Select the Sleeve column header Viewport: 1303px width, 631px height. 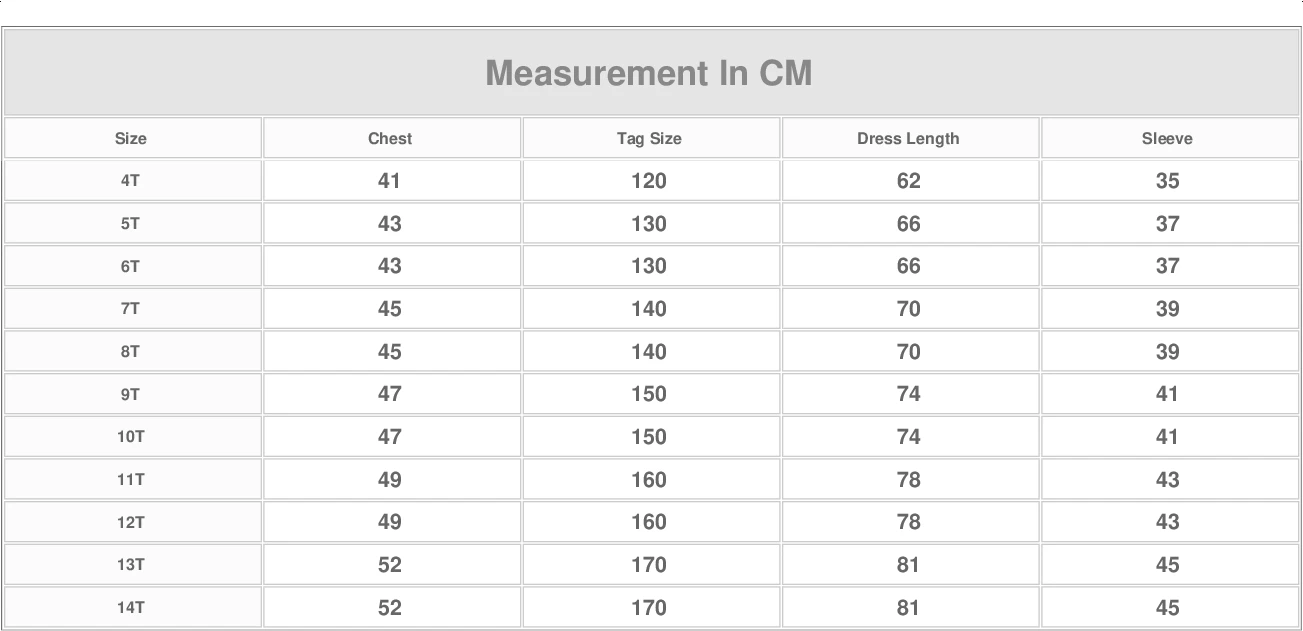tap(1167, 139)
